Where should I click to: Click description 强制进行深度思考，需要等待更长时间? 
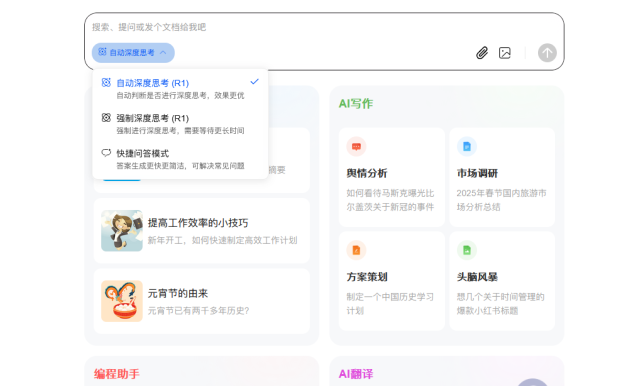(180, 131)
